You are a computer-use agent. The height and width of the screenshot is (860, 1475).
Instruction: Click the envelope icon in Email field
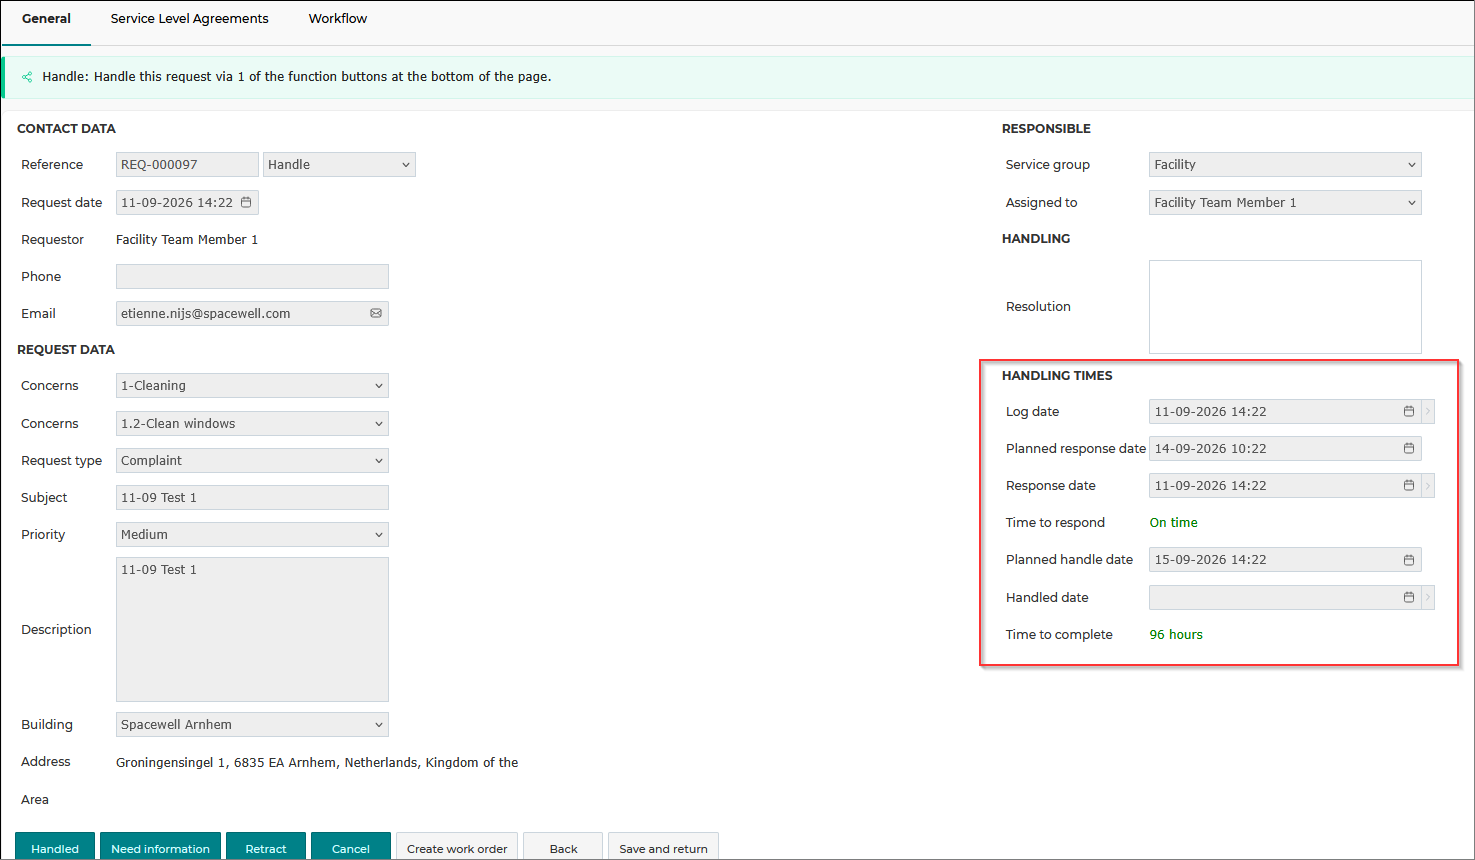pos(376,313)
